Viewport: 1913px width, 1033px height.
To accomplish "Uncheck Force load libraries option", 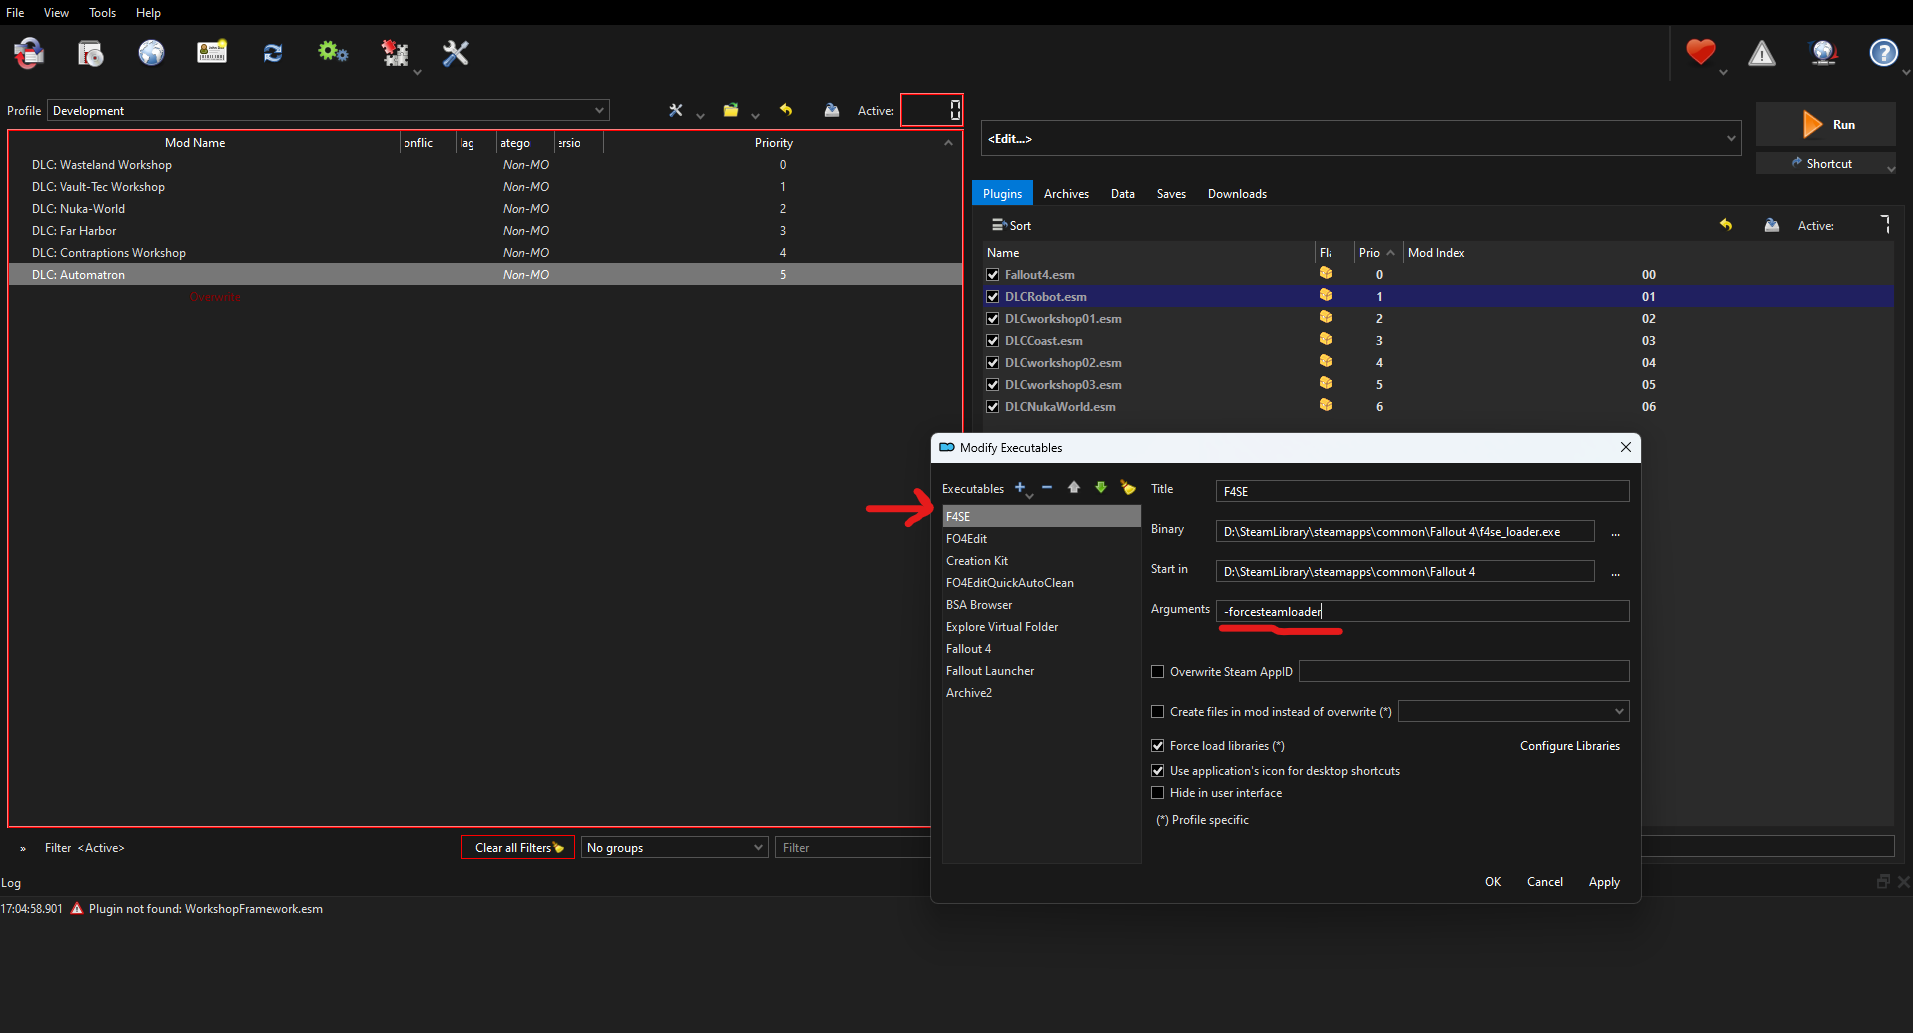I will 1158,746.
